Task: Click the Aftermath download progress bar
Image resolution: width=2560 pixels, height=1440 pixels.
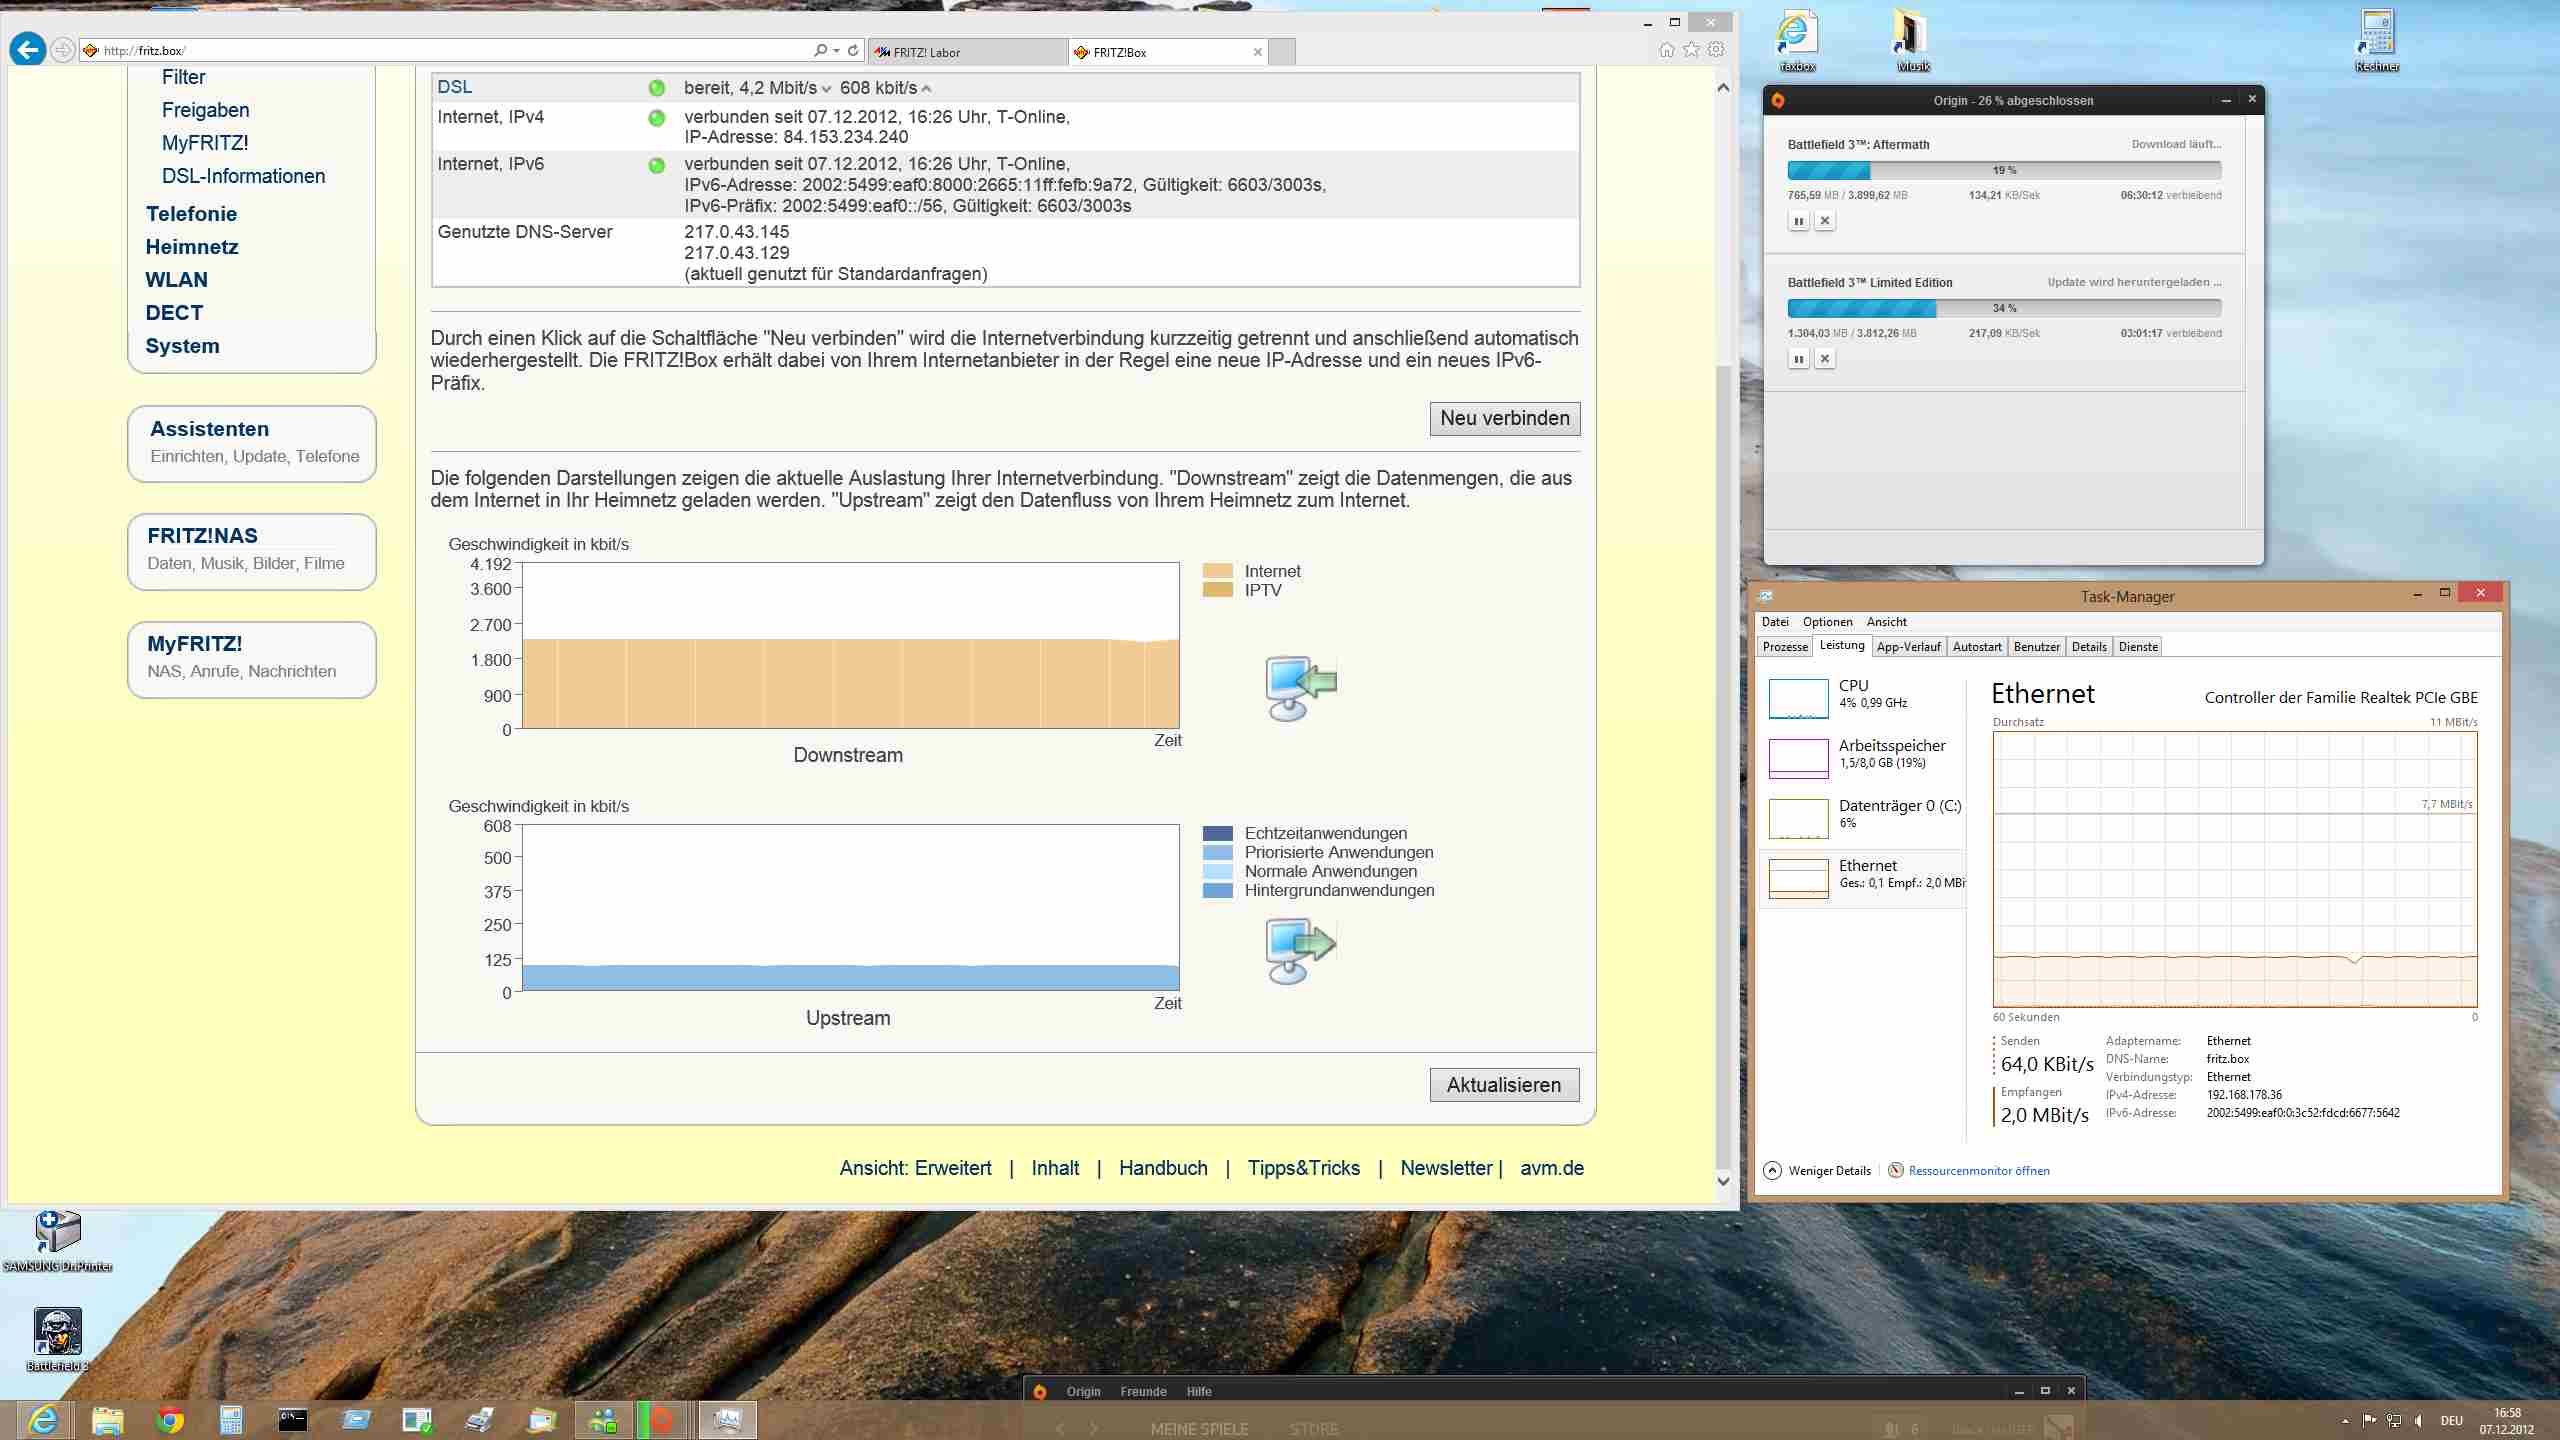Action: coord(2004,170)
